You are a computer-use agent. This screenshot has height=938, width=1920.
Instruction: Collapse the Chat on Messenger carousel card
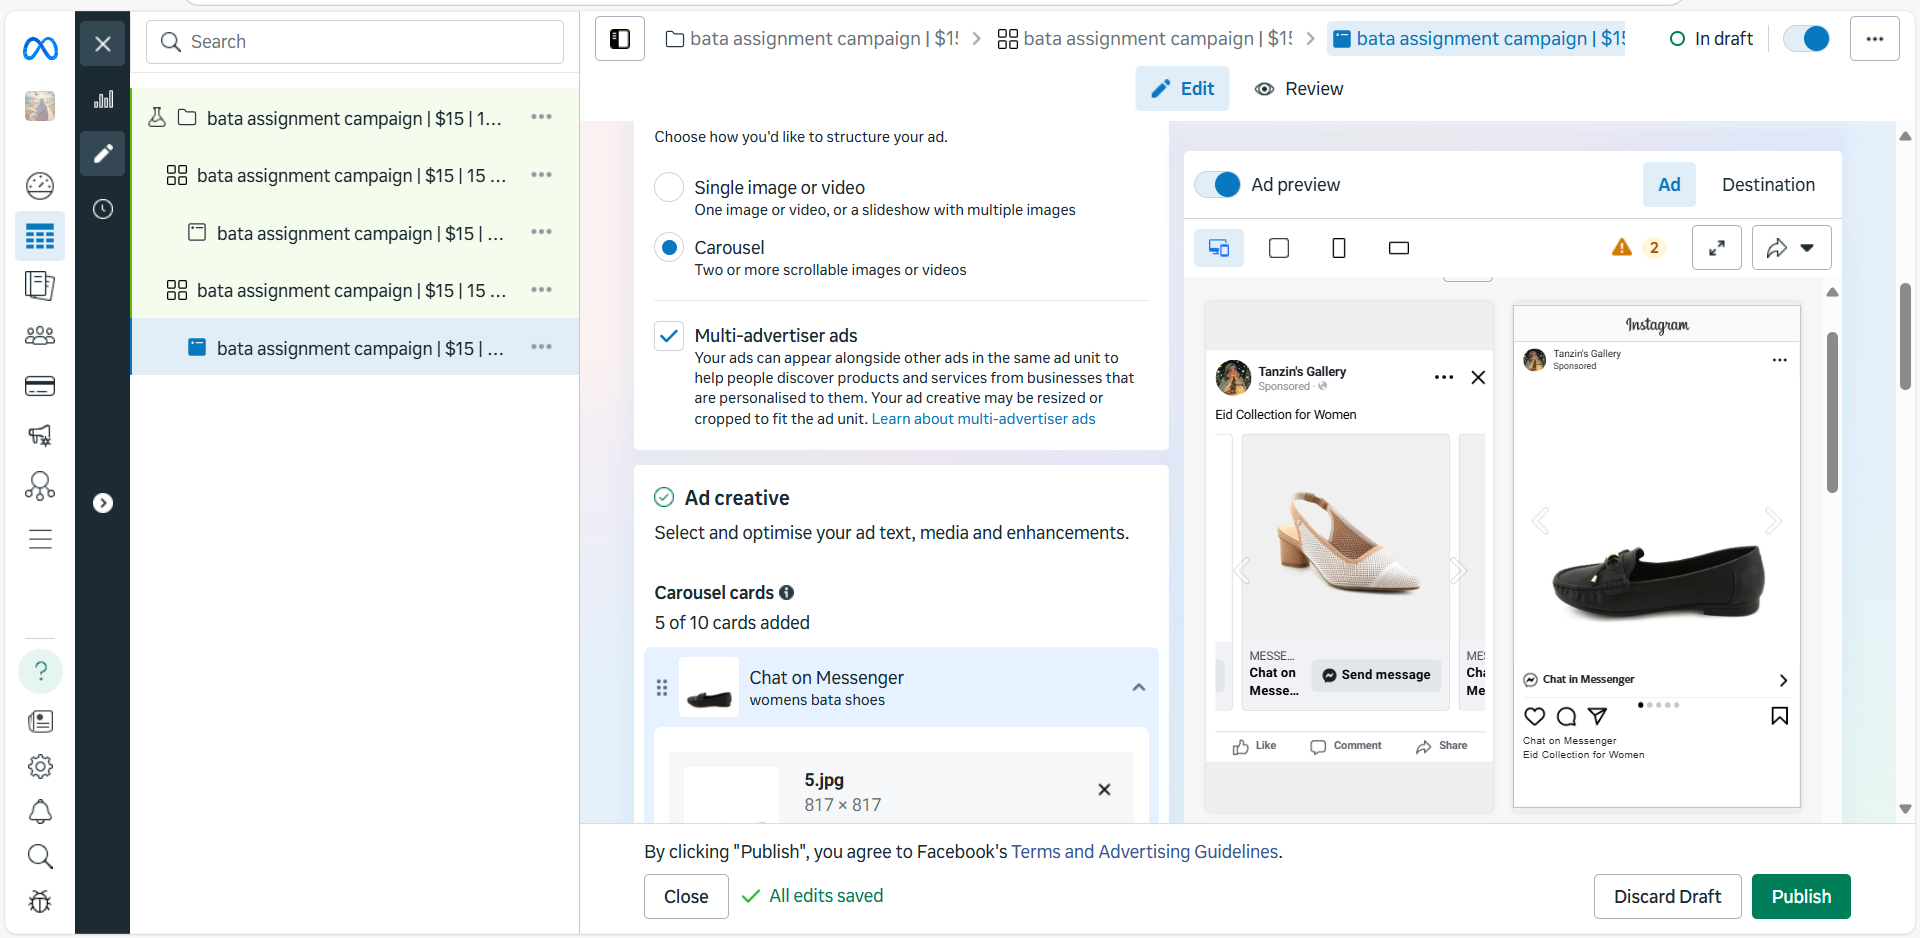click(1137, 687)
